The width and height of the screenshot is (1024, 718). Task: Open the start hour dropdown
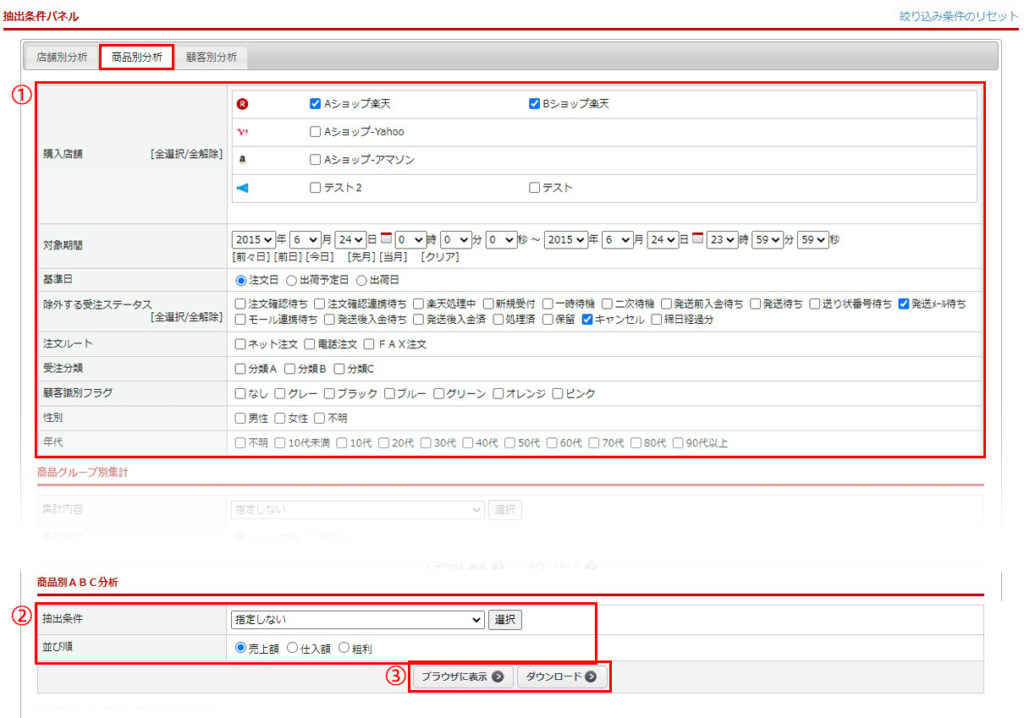click(x=410, y=240)
